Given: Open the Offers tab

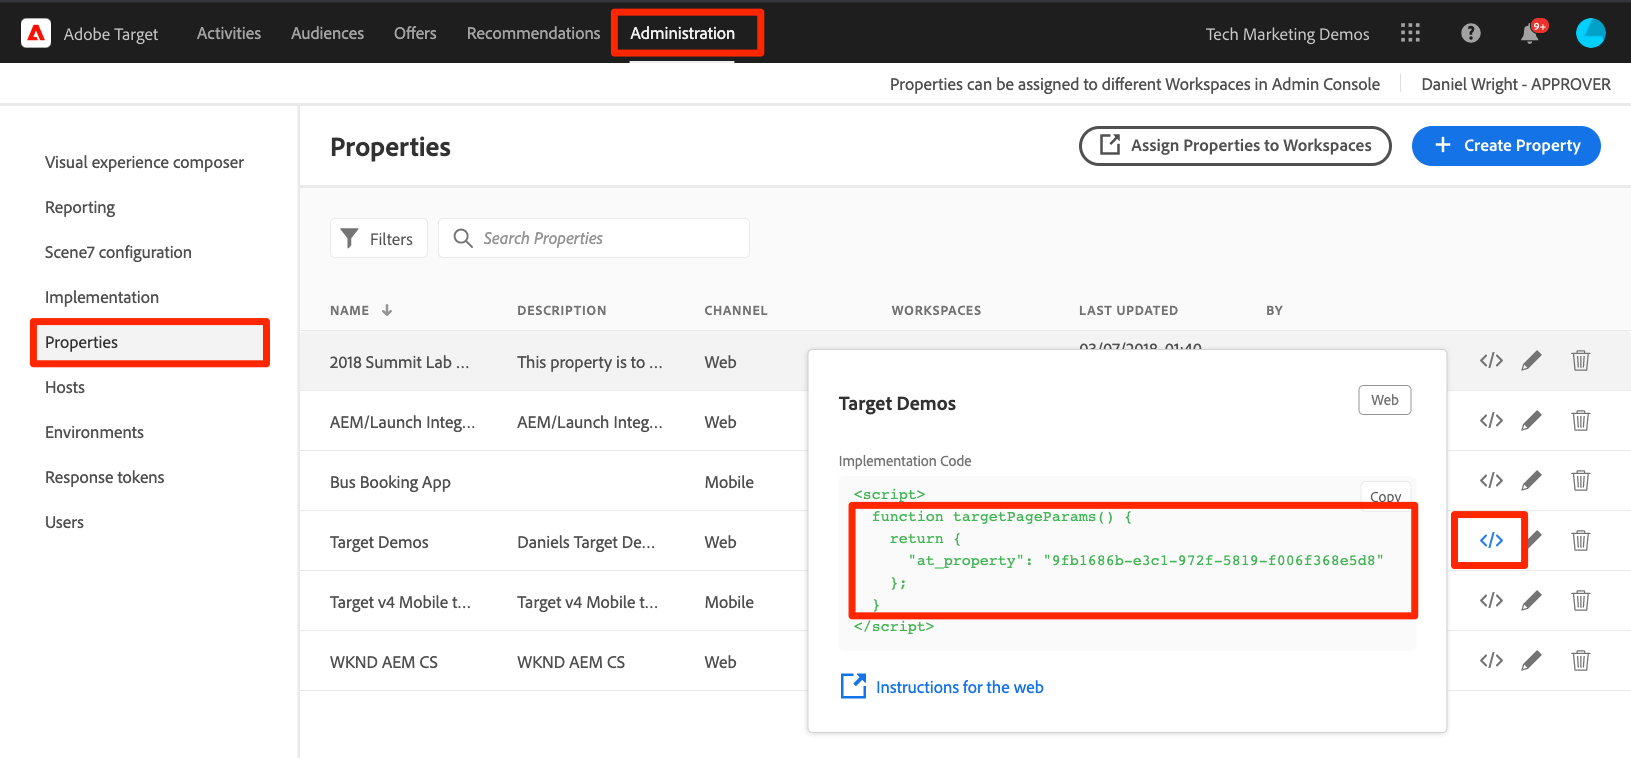Looking at the screenshot, I should point(415,33).
